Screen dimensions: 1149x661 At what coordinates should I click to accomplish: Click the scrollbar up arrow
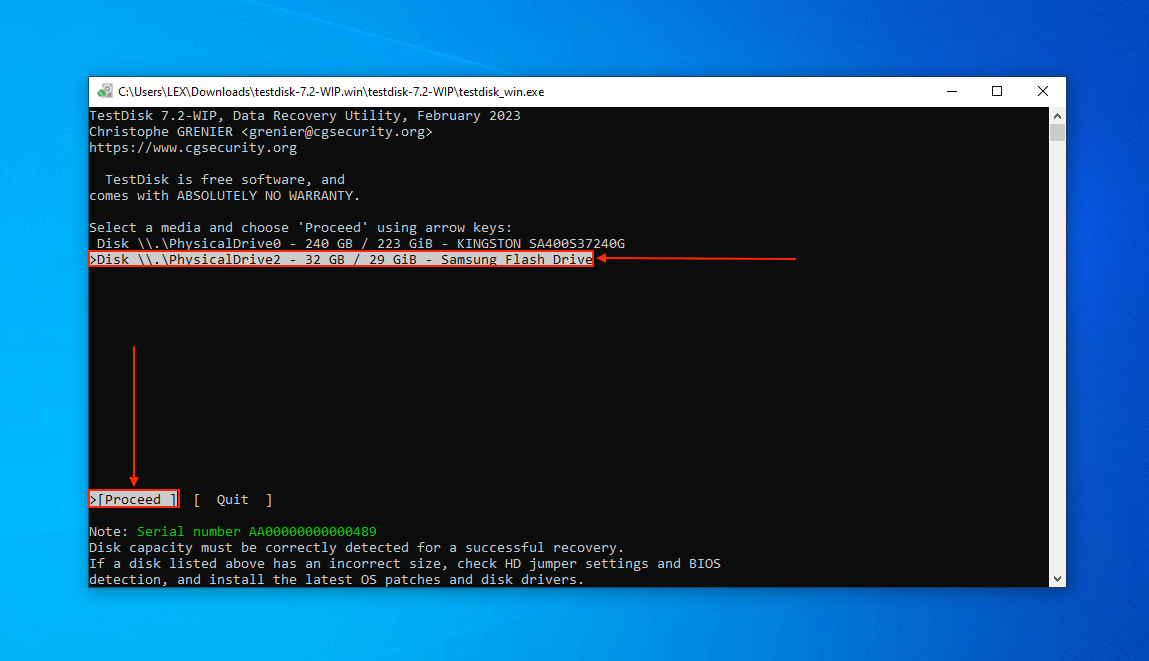[x=1057, y=116]
